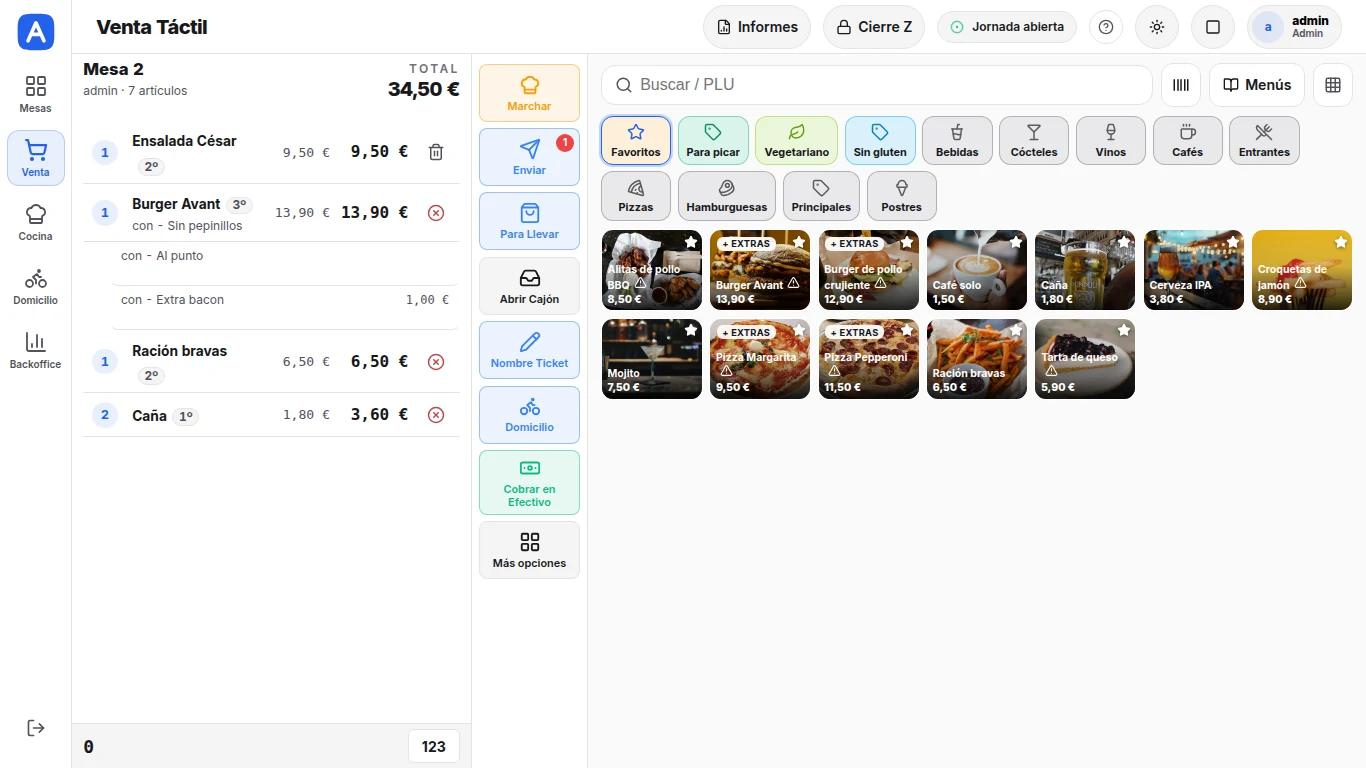Focus the Buscar / PLU search field
This screenshot has height=768, width=1366.
[x=877, y=85]
